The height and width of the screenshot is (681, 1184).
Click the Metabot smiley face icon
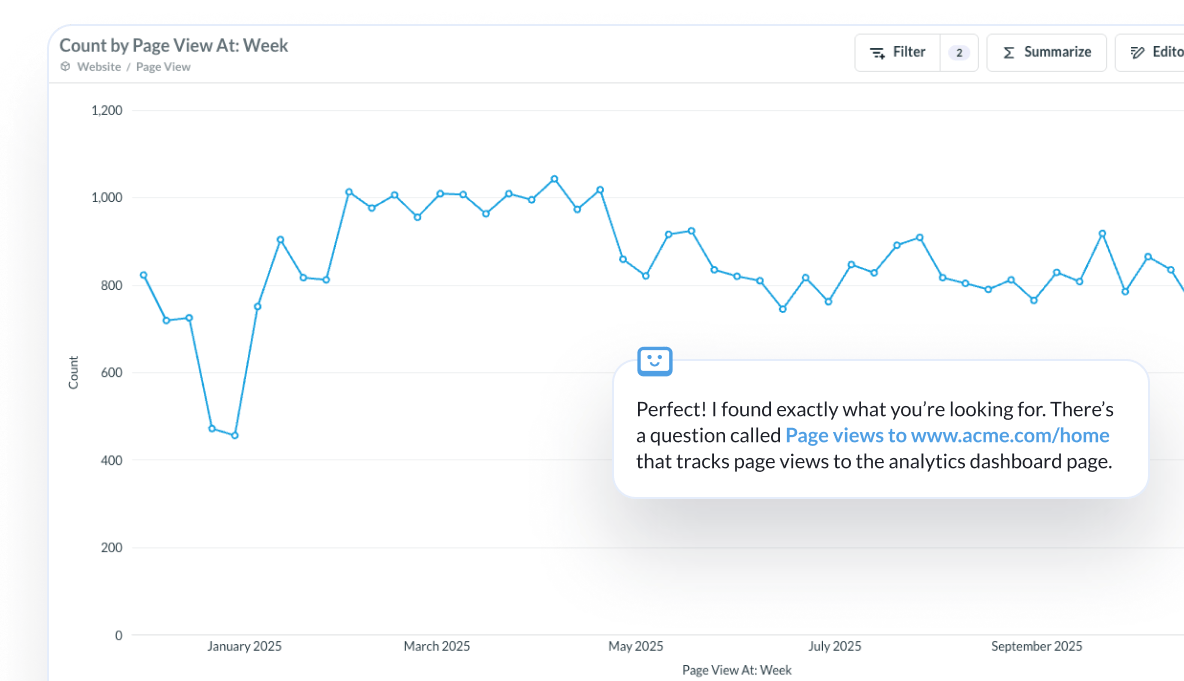pos(655,361)
